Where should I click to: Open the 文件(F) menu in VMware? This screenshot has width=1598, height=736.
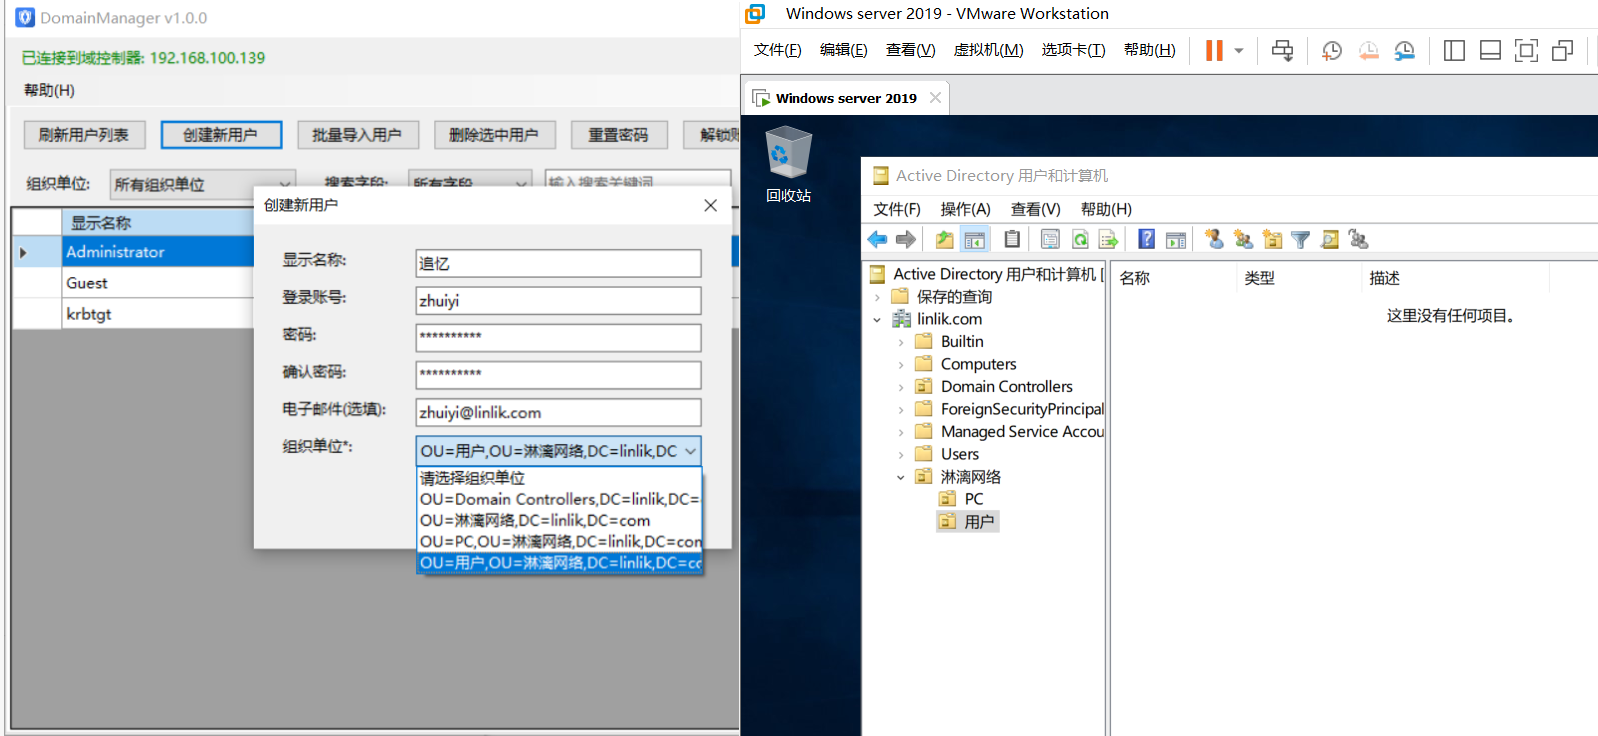[x=778, y=50]
